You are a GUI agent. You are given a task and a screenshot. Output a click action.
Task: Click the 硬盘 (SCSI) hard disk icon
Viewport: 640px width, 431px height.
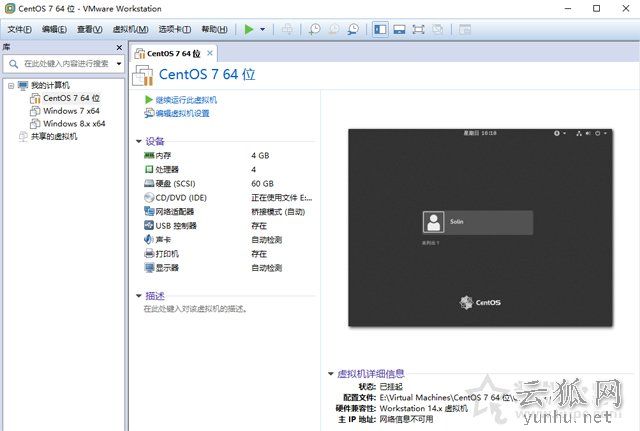(x=149, y=184)
